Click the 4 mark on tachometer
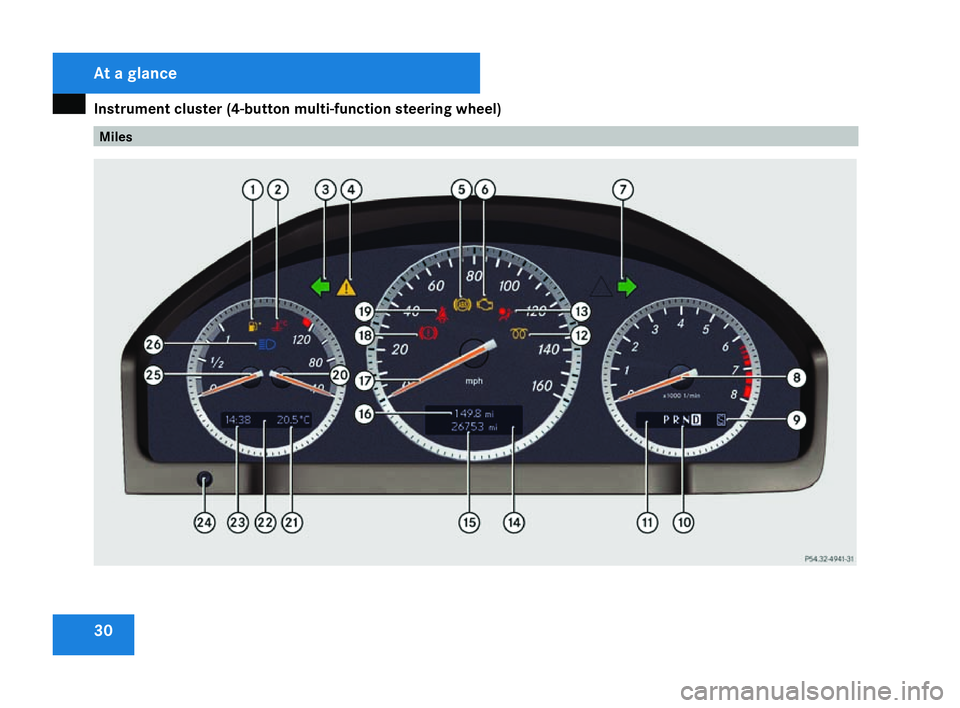Screen dimensions: 960x708 pyautogui.click(x=680, y=323)
